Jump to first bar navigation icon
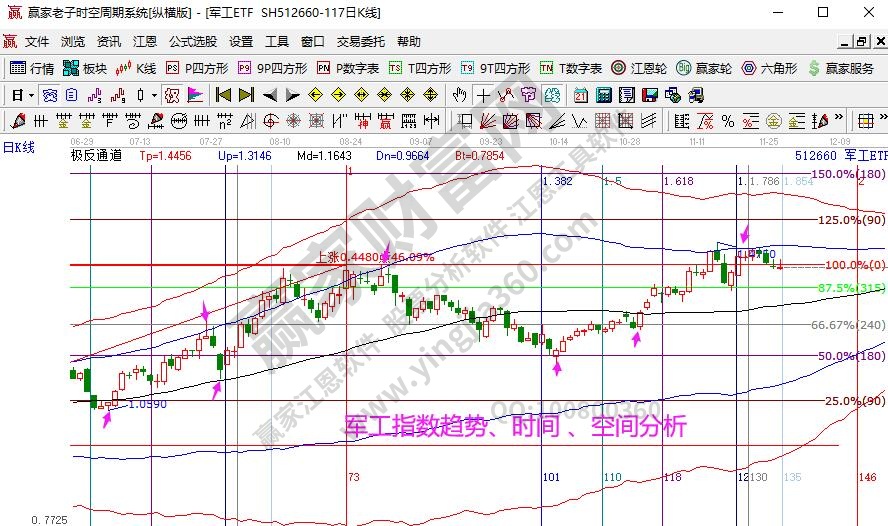888x526 pixels. coord(223,95)
